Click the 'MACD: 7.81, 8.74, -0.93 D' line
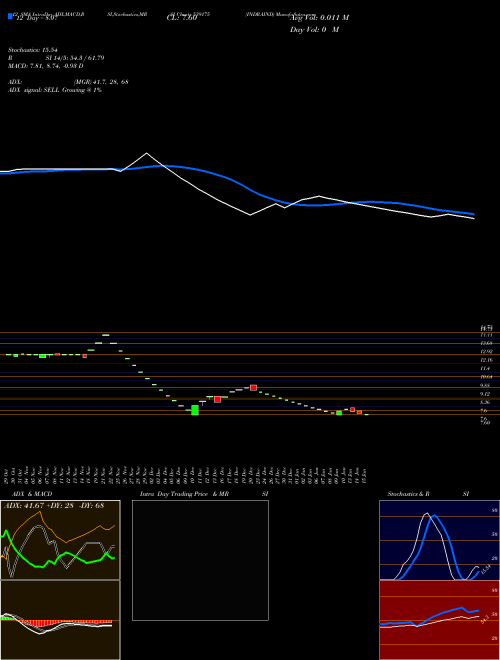The image size is (500, 660). coord(45,66)
